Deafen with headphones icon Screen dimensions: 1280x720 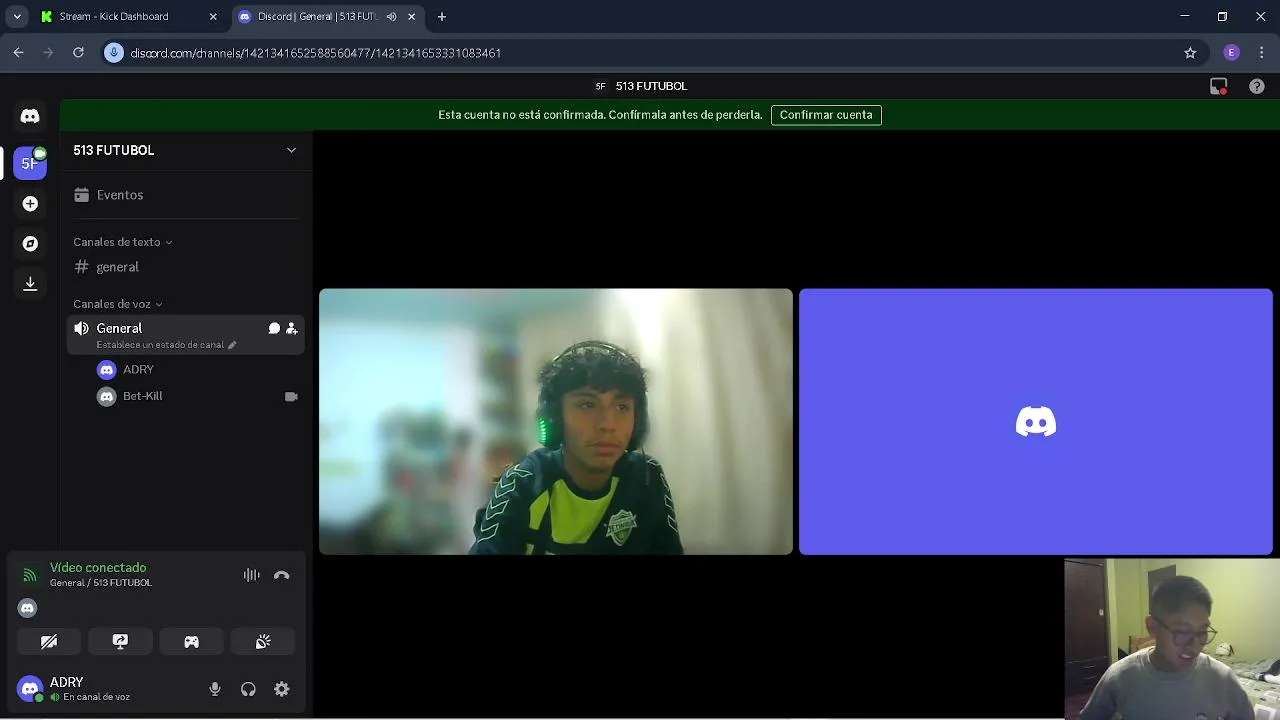pos(248,689)
